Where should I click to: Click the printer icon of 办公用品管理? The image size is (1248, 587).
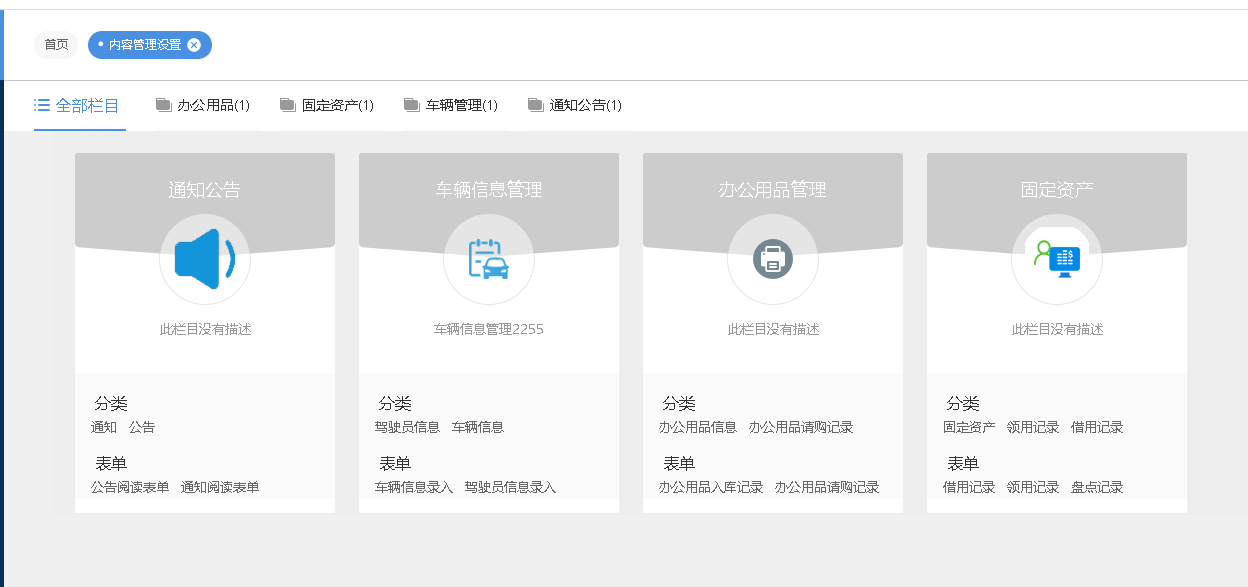tap(773, 259)
